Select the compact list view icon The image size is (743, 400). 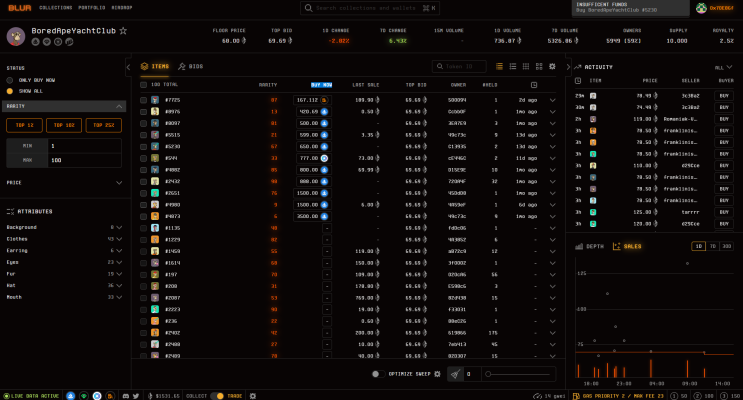499,66
